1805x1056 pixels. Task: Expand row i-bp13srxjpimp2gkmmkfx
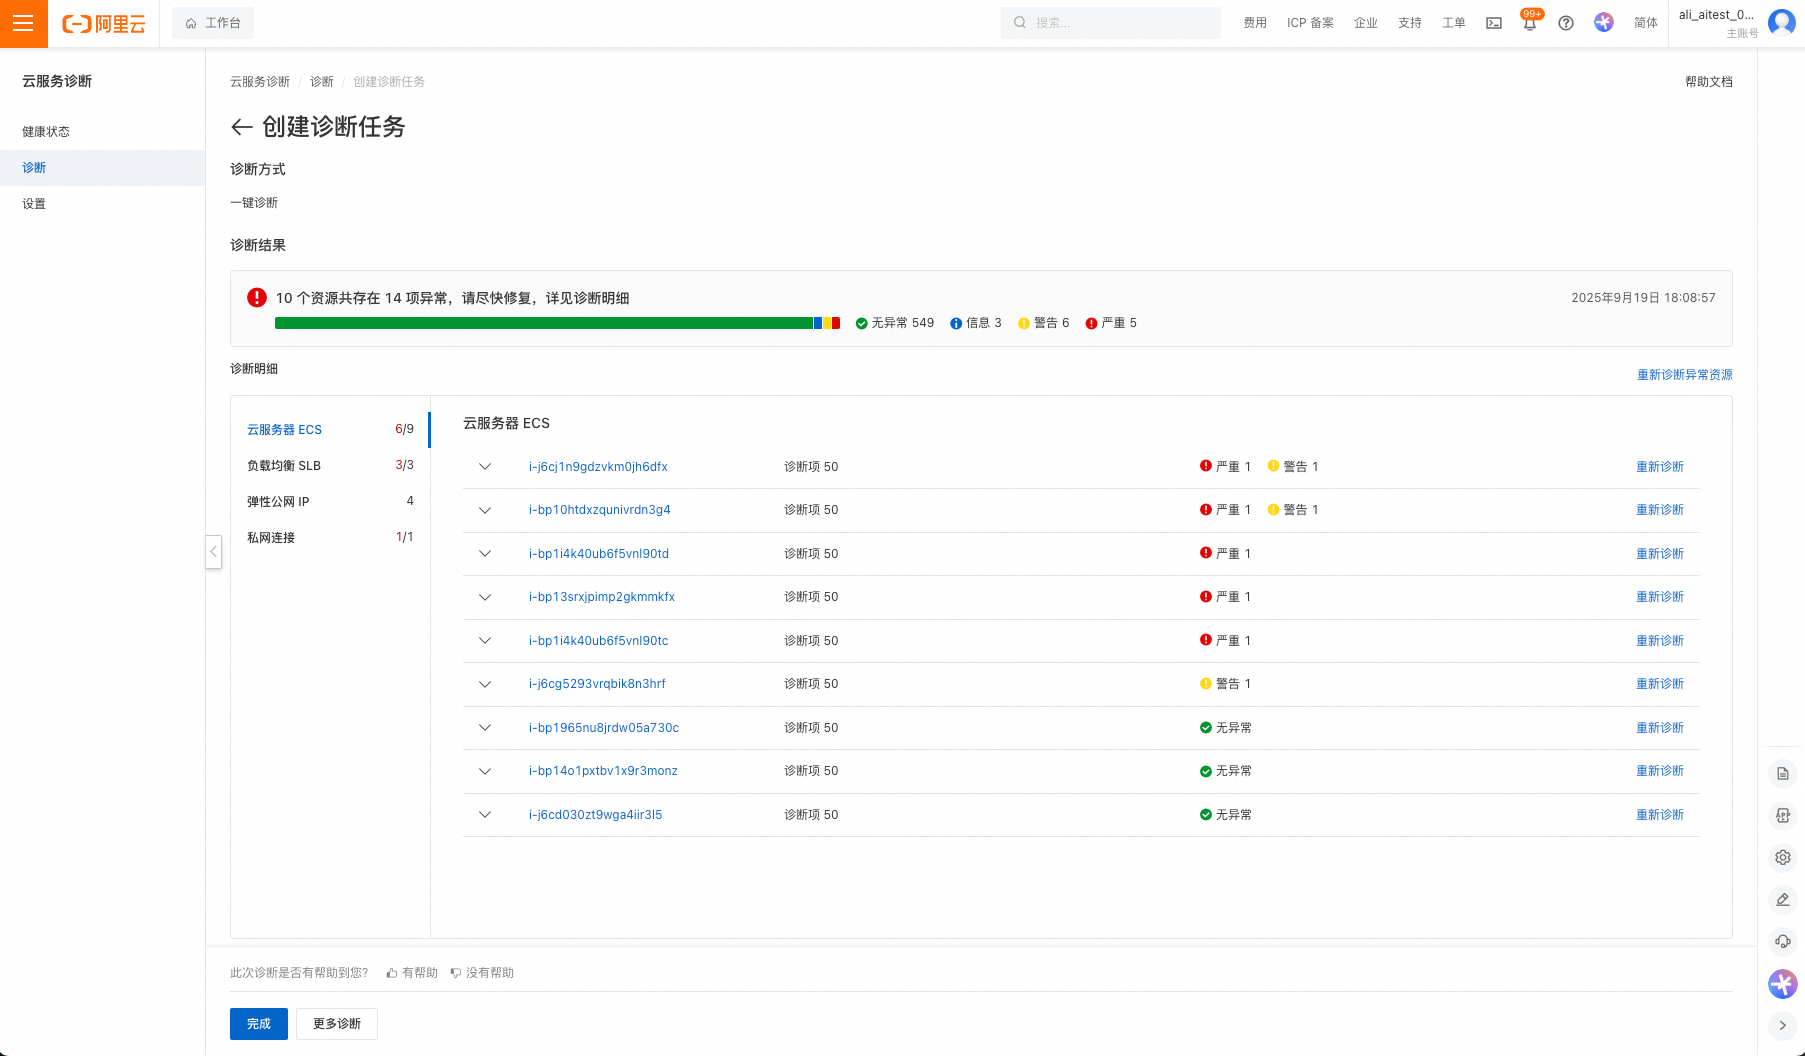coord(485,597)
